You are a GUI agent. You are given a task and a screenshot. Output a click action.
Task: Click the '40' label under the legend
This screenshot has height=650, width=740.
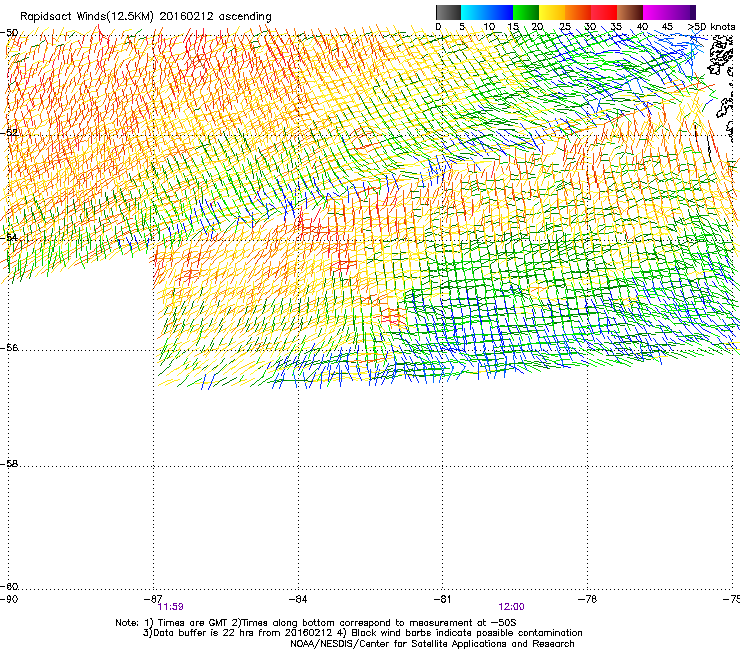pyautogui.click(x=642, y=27)
